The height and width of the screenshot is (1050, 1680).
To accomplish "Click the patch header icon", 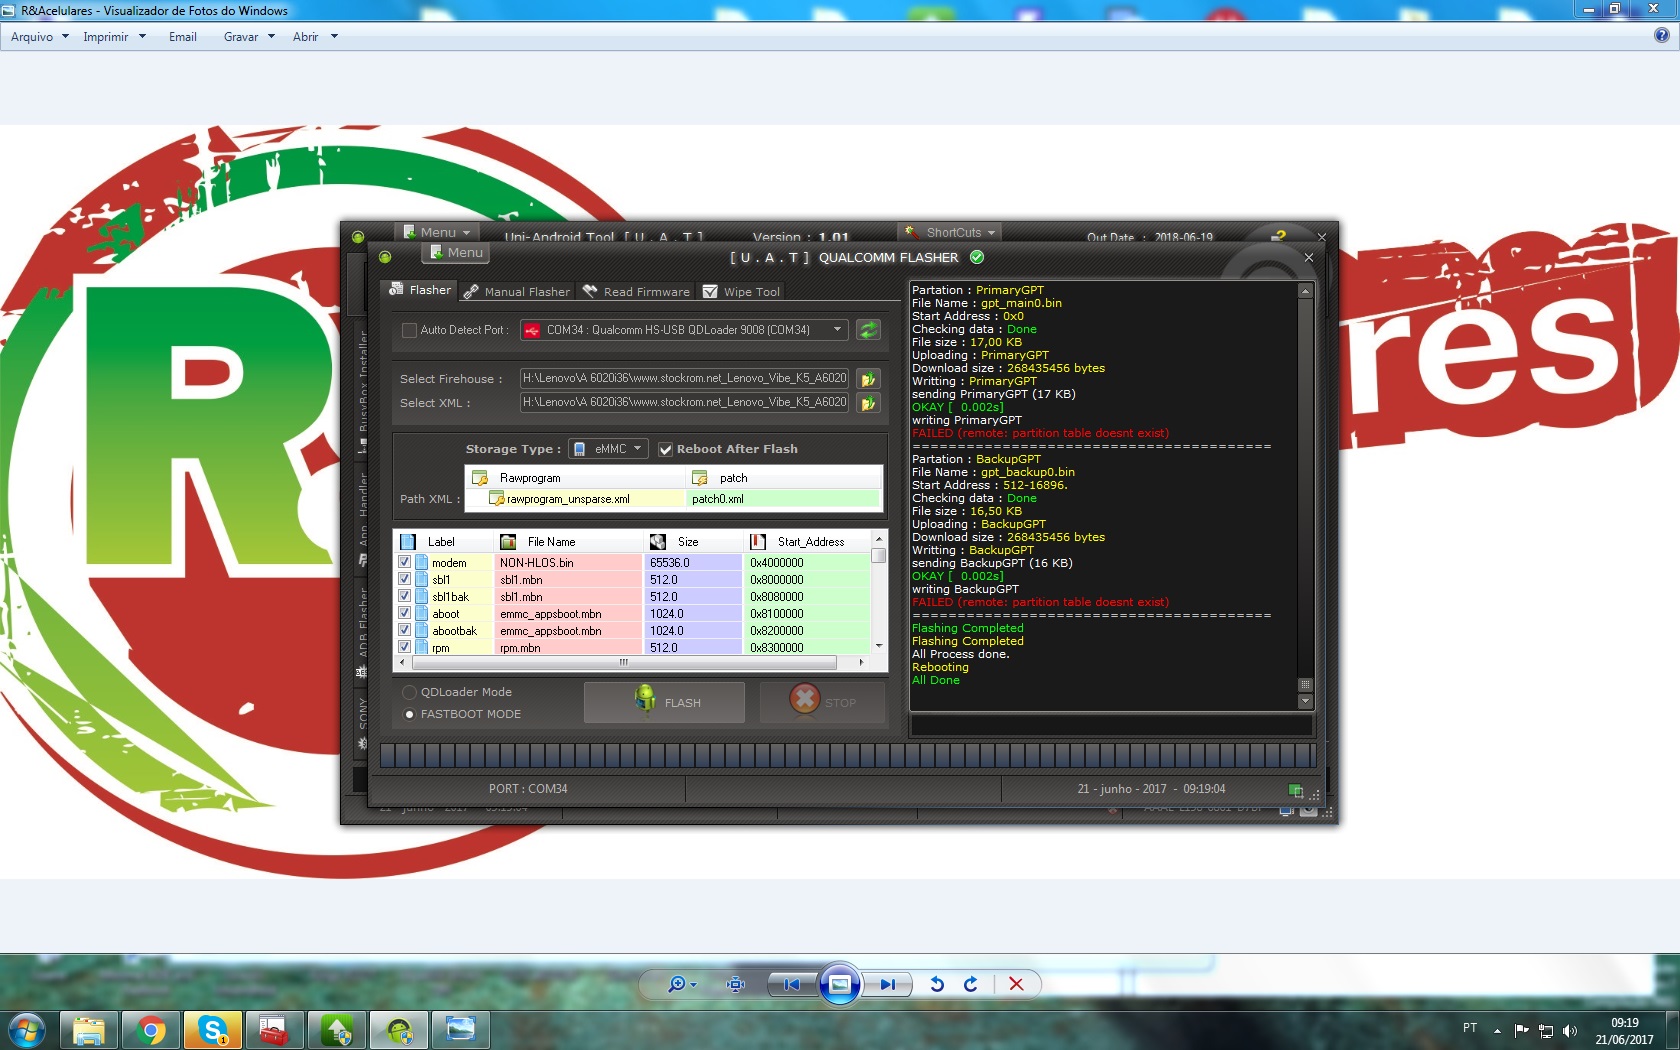I will click(700, 478).
